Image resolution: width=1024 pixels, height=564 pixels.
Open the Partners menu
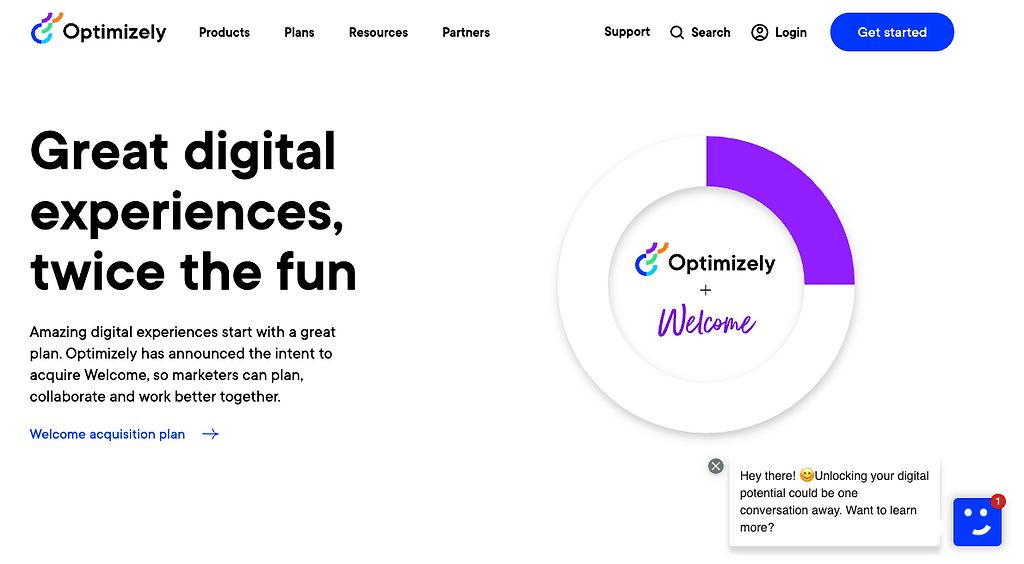466,33
